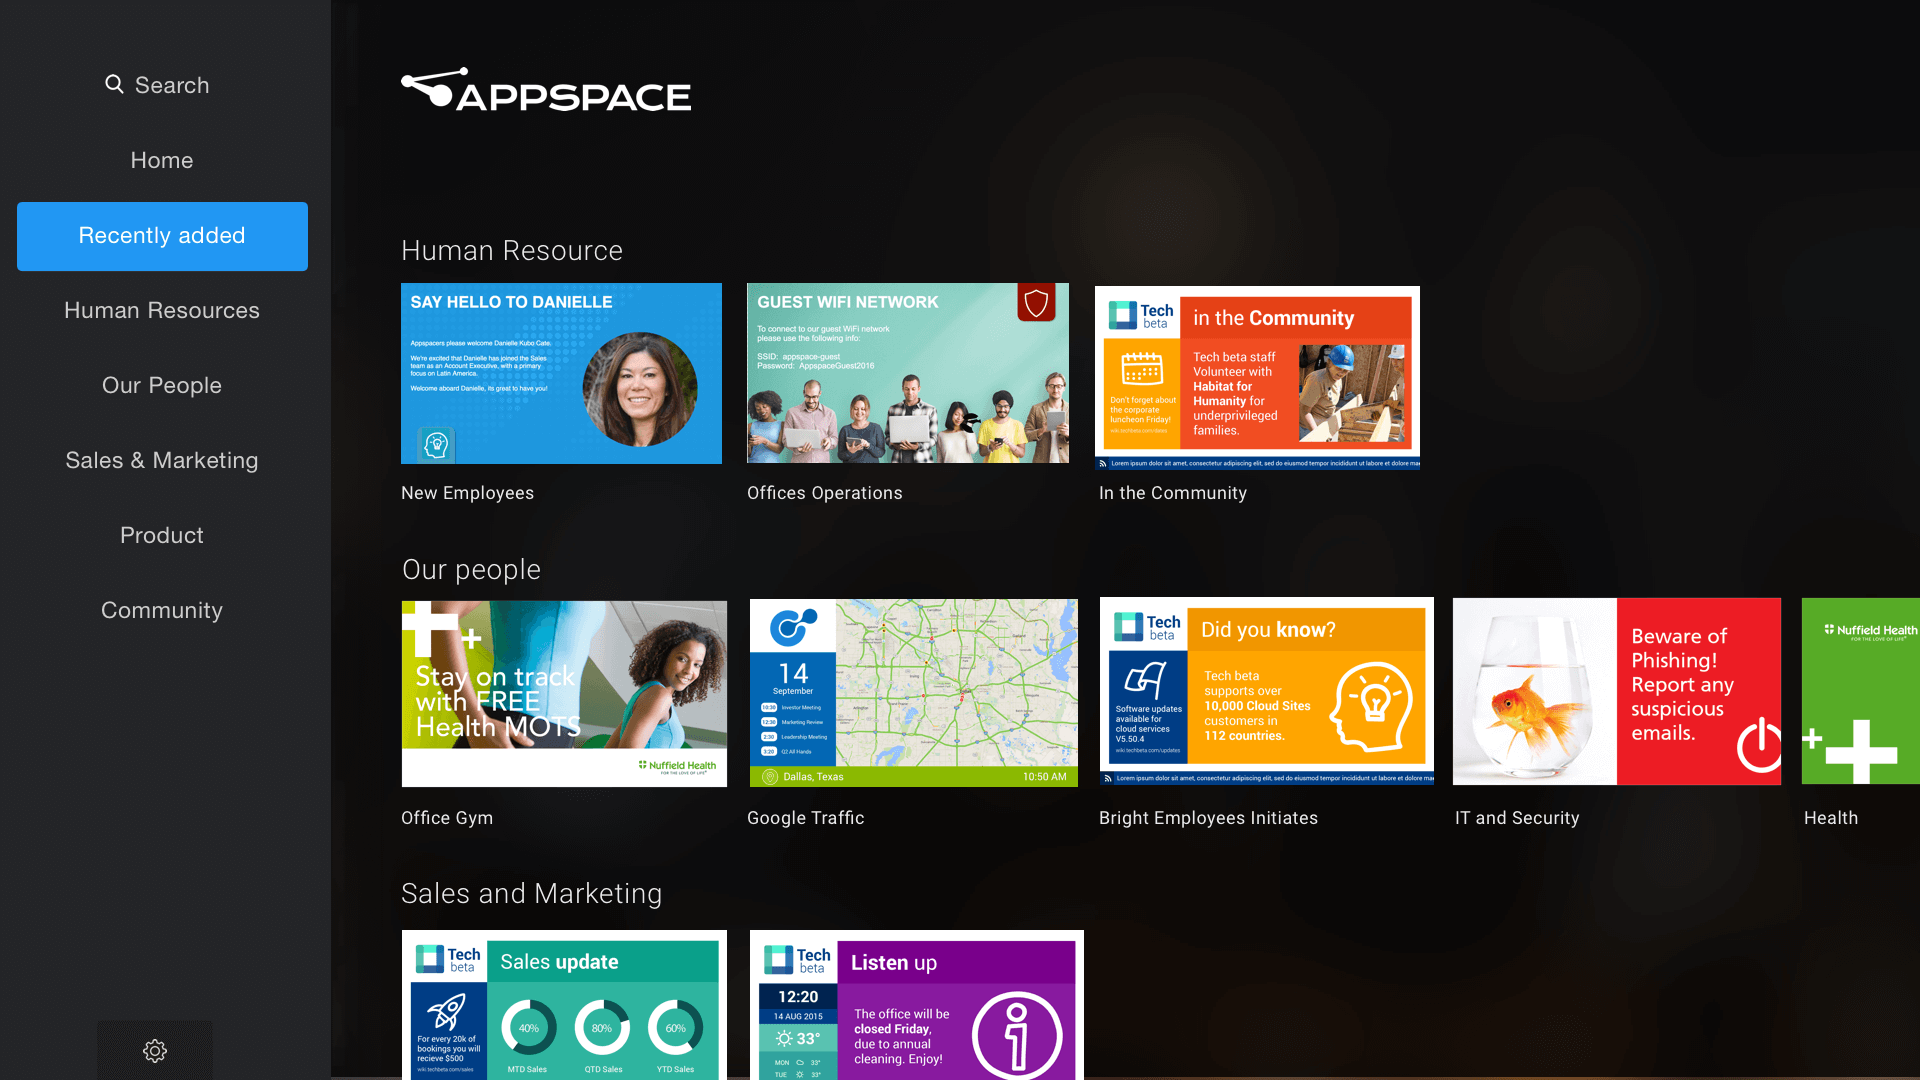Open the Product category
The width and height of the screenshot is (1920, 1080).
pos(162,535)
